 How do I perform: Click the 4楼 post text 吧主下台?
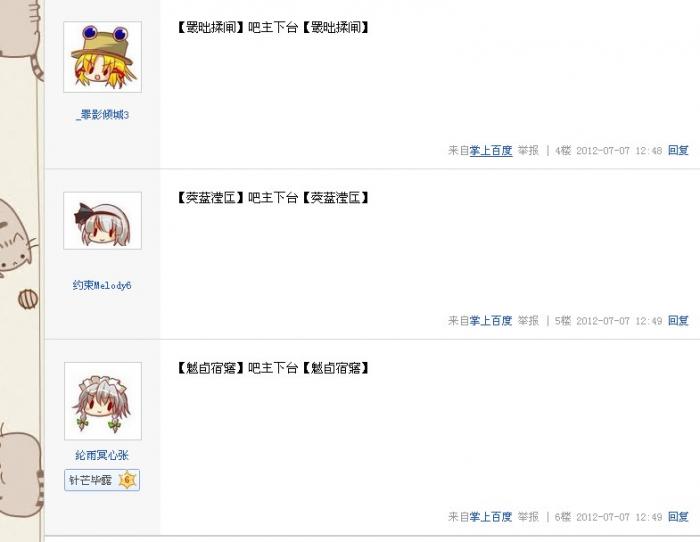[273, 28]
